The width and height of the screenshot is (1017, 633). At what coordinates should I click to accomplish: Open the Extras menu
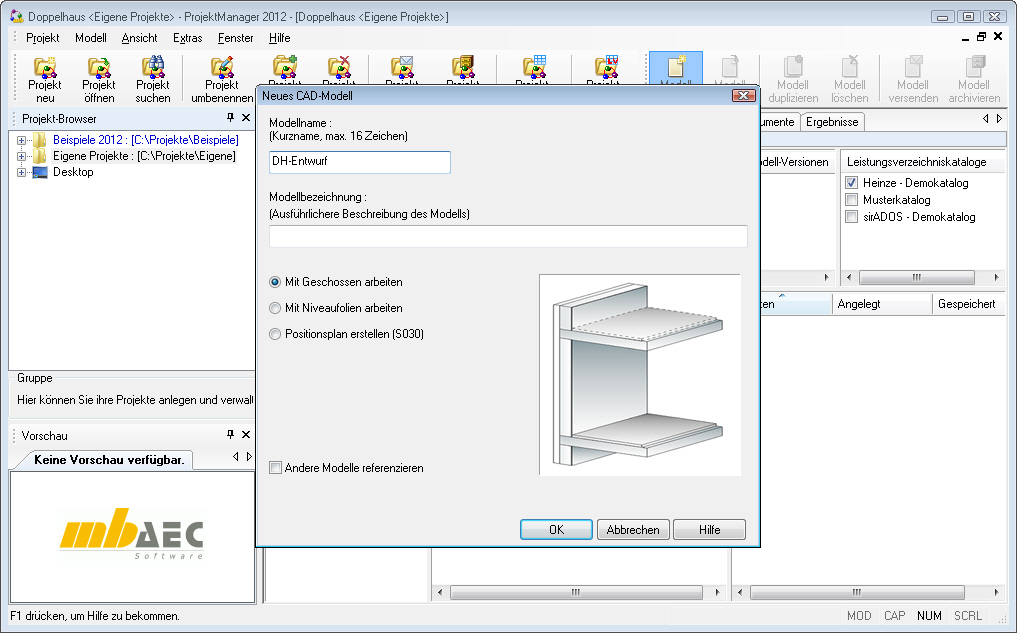187,38
